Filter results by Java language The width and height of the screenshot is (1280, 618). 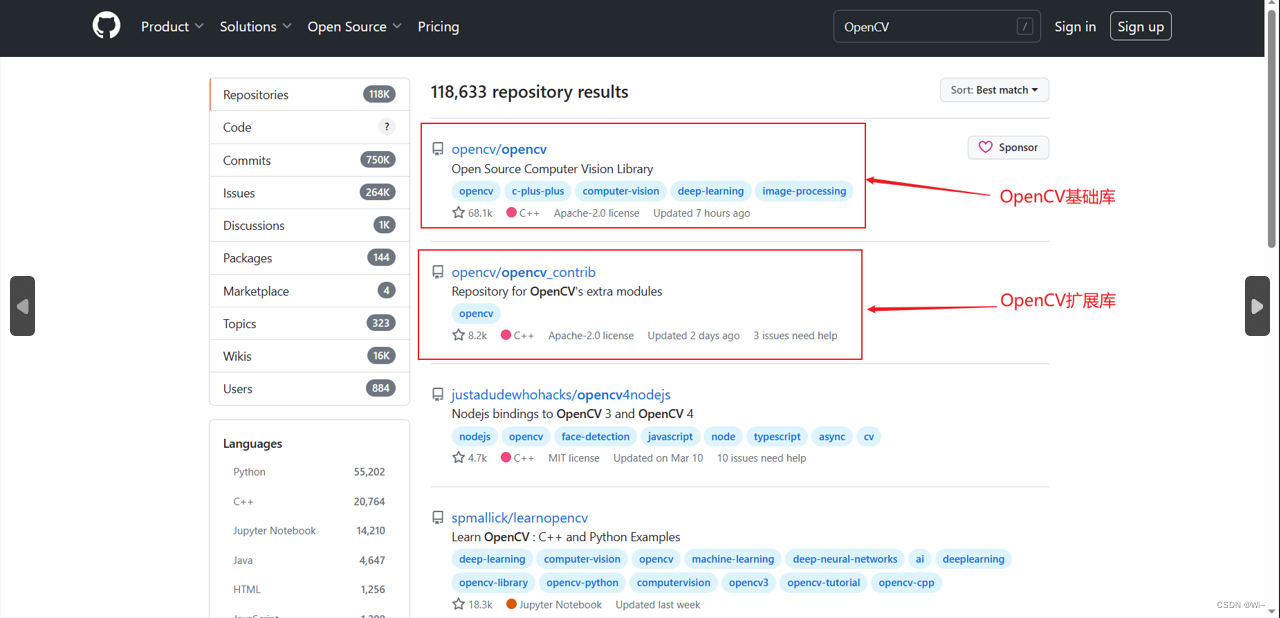tap(309, 560)
